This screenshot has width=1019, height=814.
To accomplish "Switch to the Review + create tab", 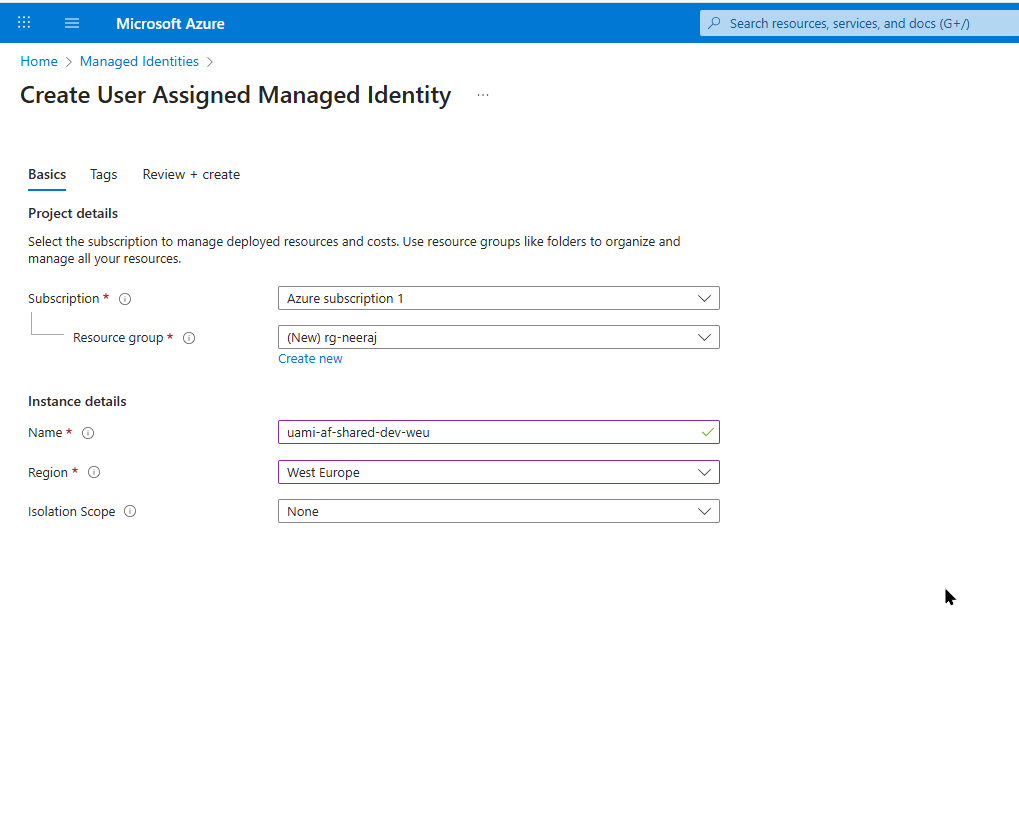I will 191,174.
